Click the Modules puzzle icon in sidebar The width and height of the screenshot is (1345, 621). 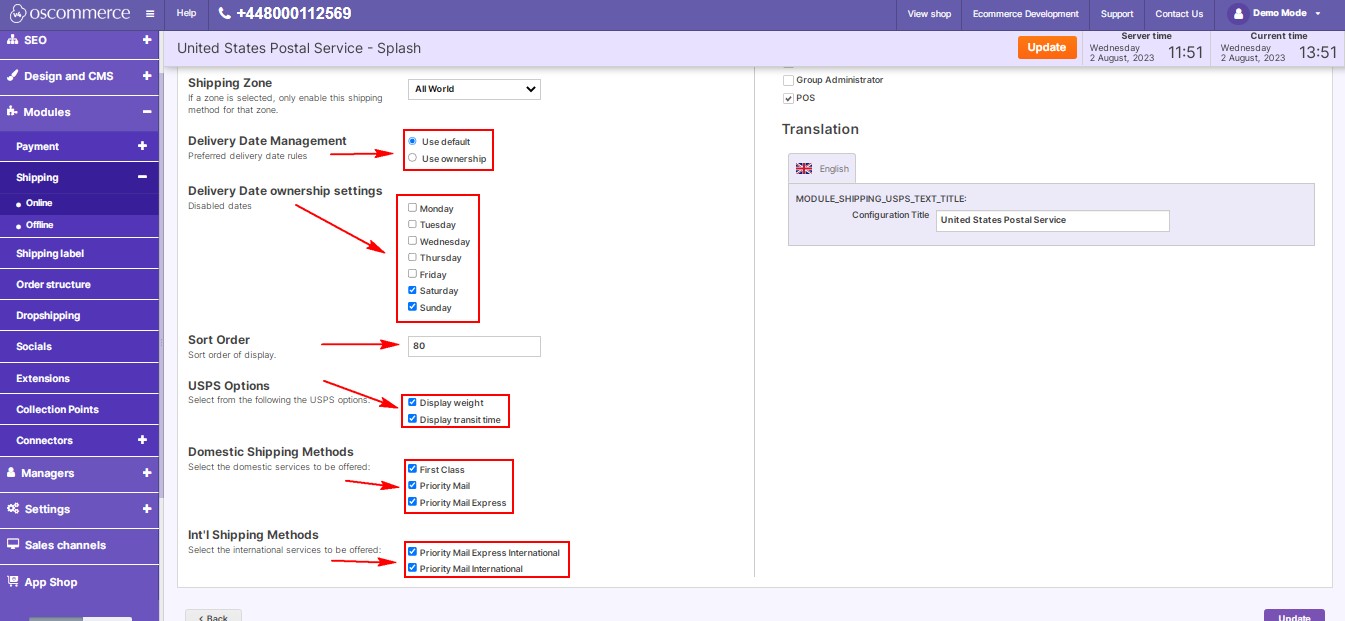tap(12, 112)
